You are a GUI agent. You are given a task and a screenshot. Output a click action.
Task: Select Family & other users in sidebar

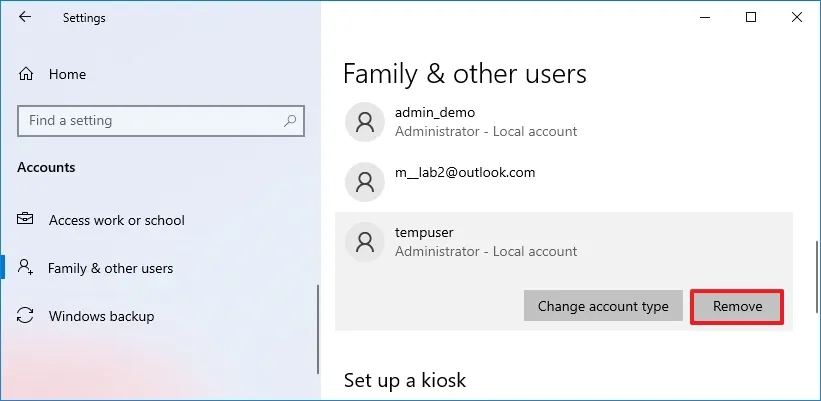(x=110, y=269)
